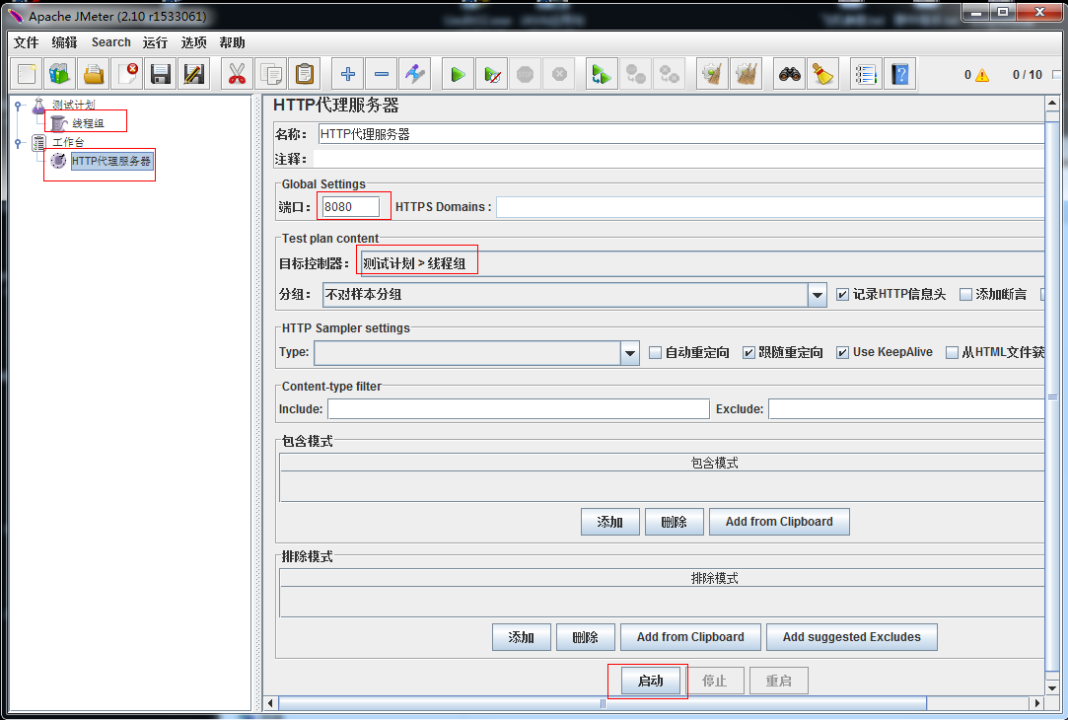Open the Type dropdown
The image size is (1068, 720).
click(629, 353)
